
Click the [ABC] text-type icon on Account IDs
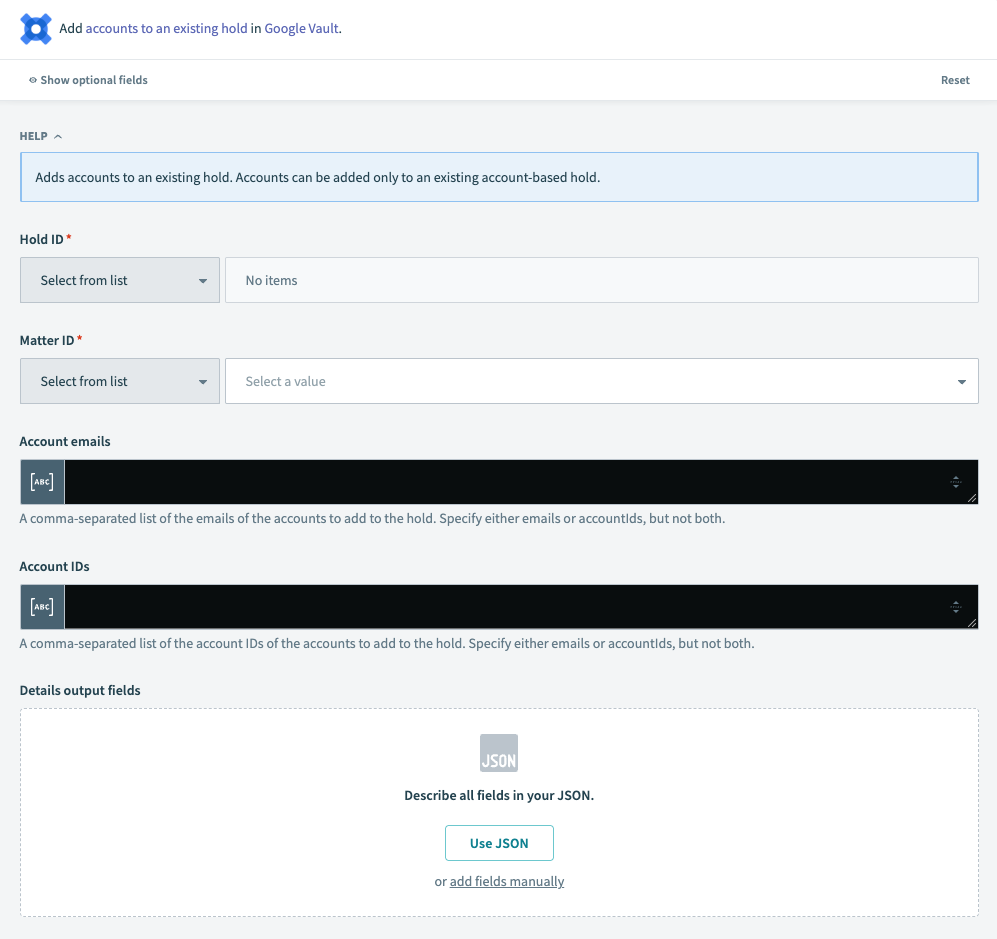(x=42, y=606)
